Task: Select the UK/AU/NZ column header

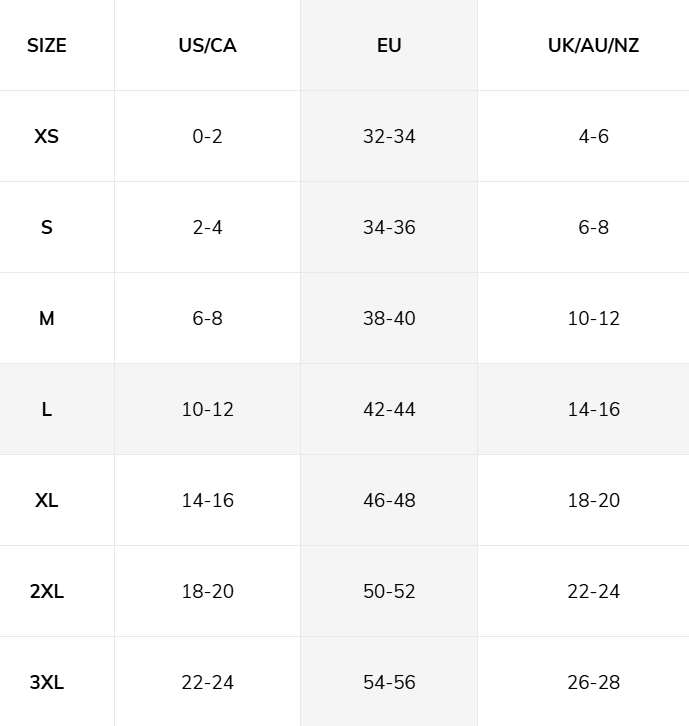Action: (x=593, y=45)
